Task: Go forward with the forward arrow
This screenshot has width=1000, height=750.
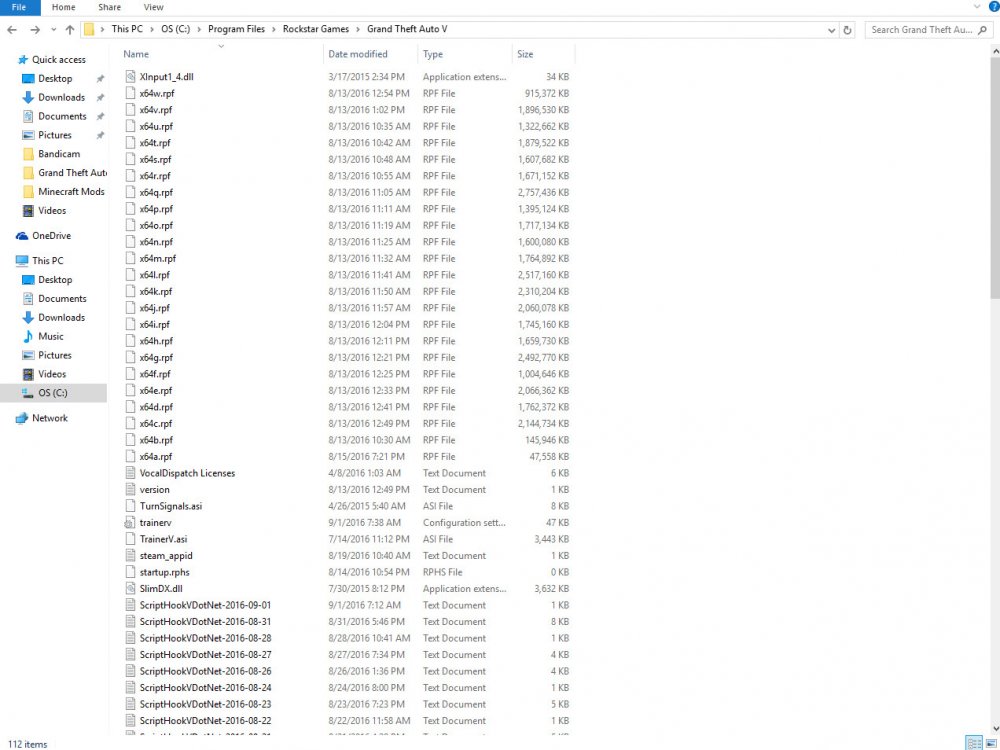Action: tap(35, 29)
